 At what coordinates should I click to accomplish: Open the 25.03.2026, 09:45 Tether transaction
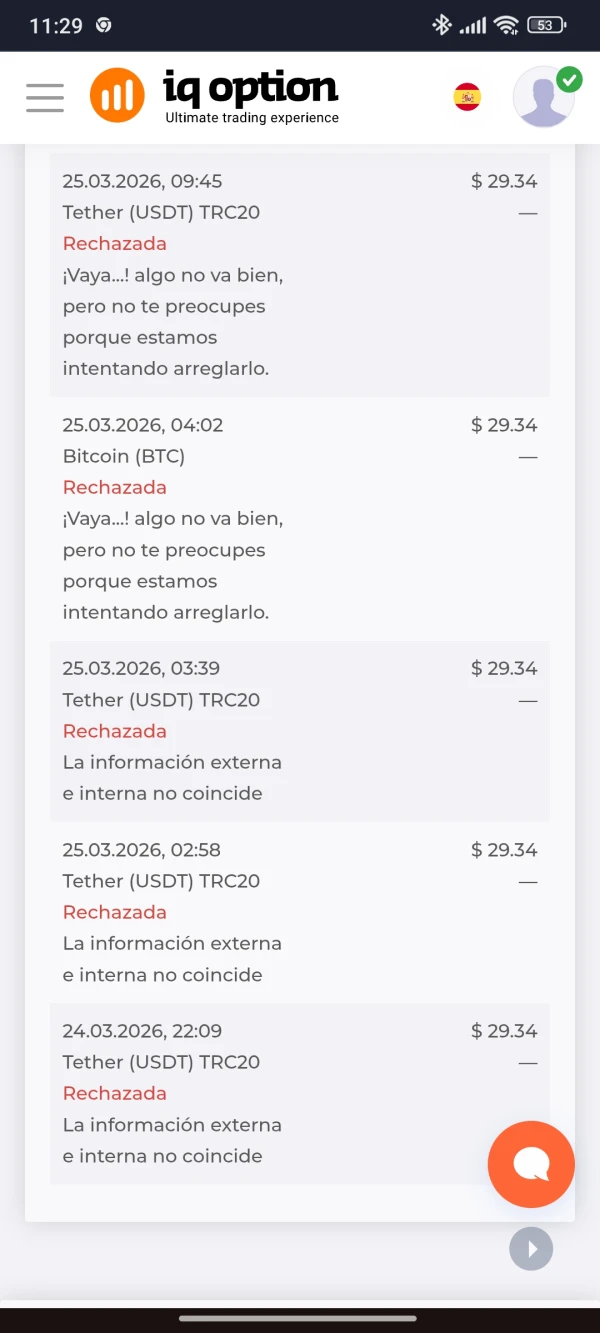click(x=142, y=181)
